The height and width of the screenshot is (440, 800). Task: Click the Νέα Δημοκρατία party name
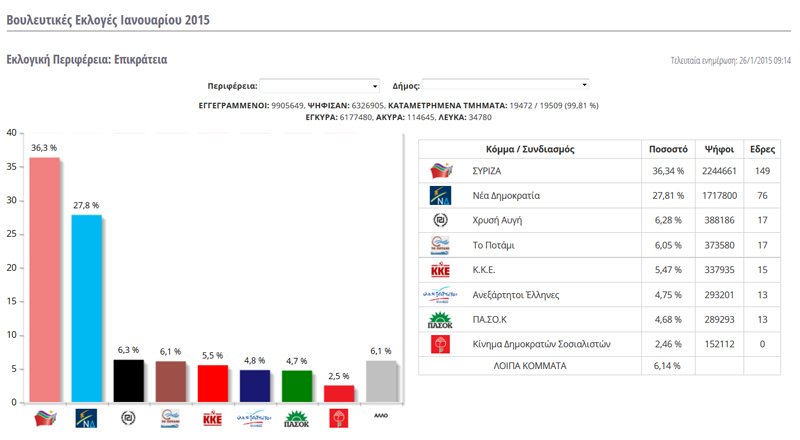(506, 195)
